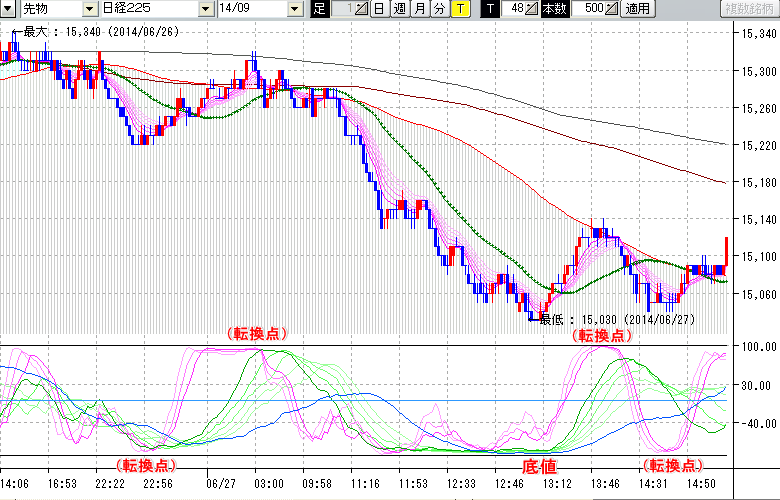The image size is (780, 500).
Task: Select the 日 daily timeframe button
Action: click(x=379, y=9)
